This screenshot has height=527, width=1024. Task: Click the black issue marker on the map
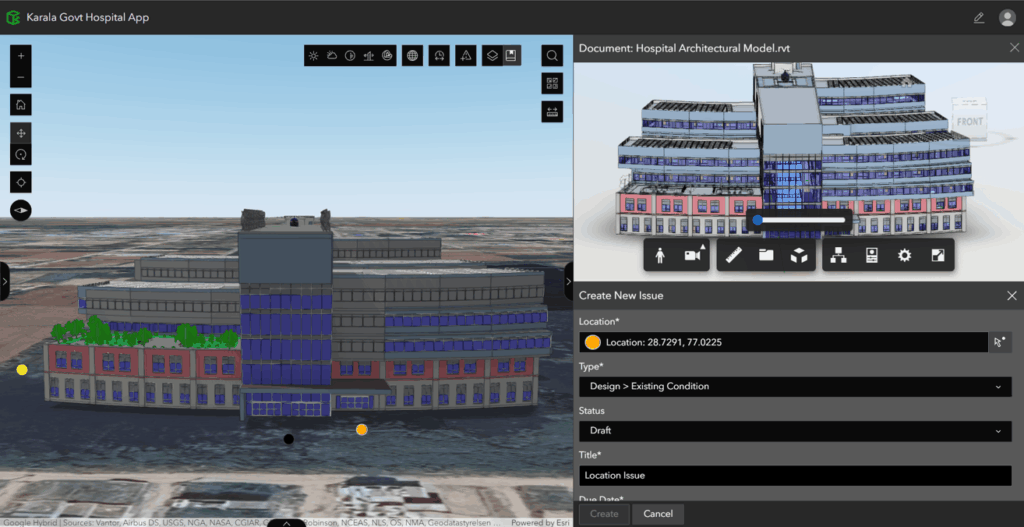point(289,439)
